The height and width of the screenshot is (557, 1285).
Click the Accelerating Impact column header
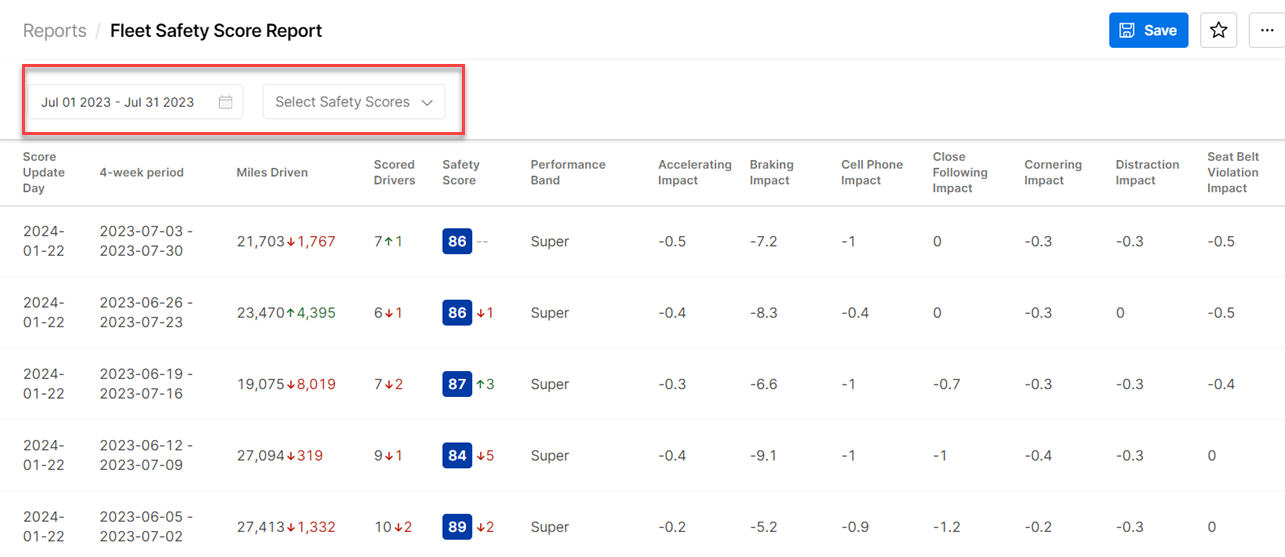[695, 172]
